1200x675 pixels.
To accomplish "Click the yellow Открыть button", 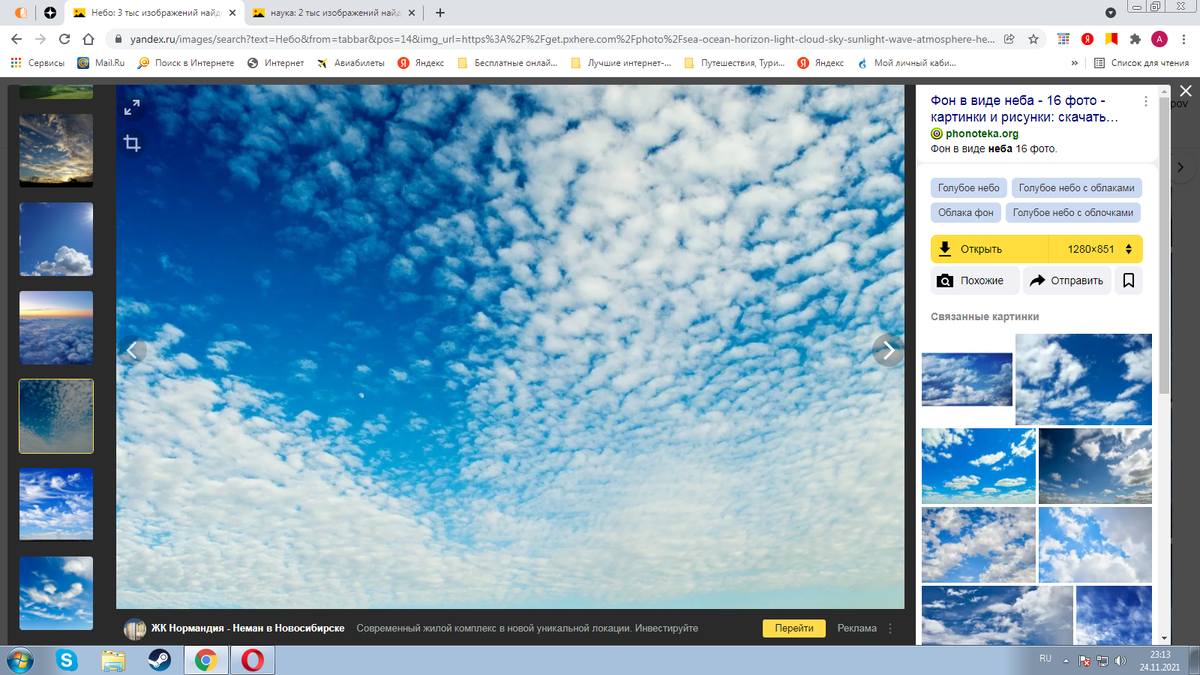I will (990, 249).
